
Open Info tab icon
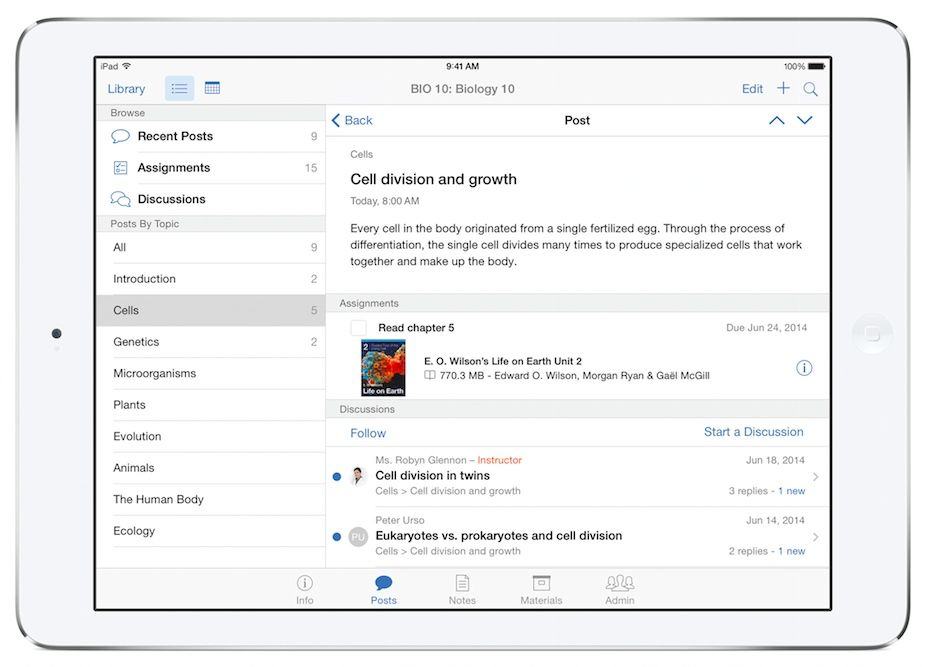point(305,590)
